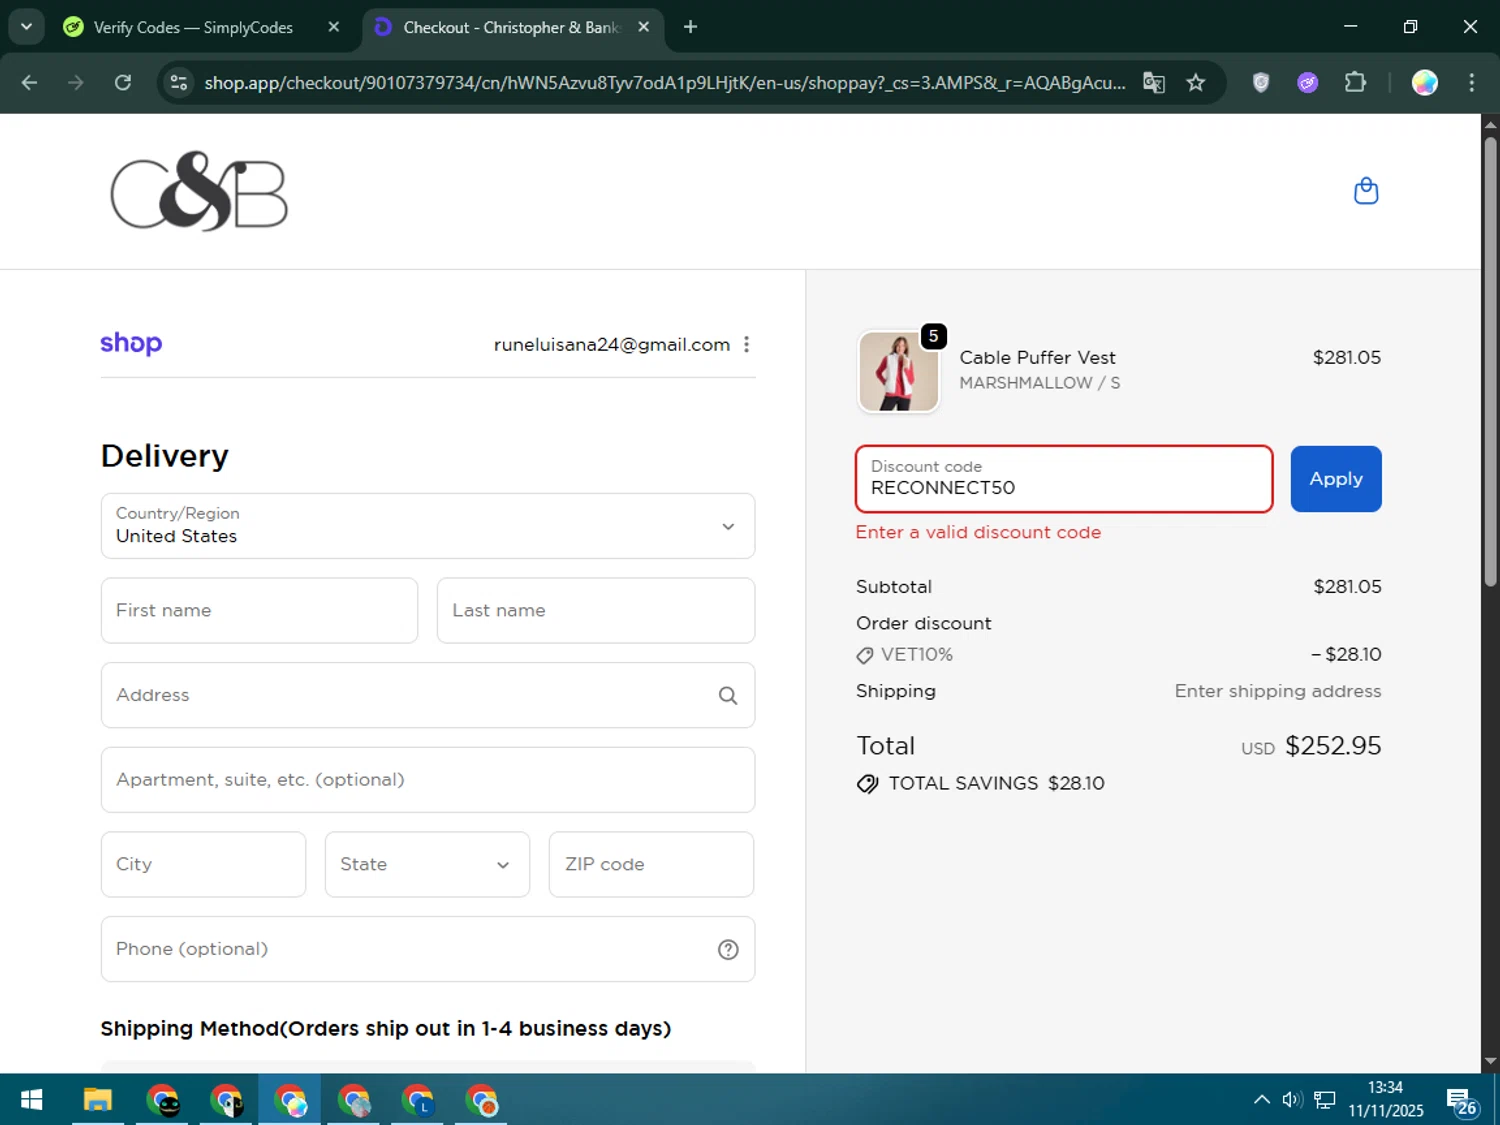Go forward in browser history
Viewport: 1500px width, 1125px height.
tap(76, 82)
